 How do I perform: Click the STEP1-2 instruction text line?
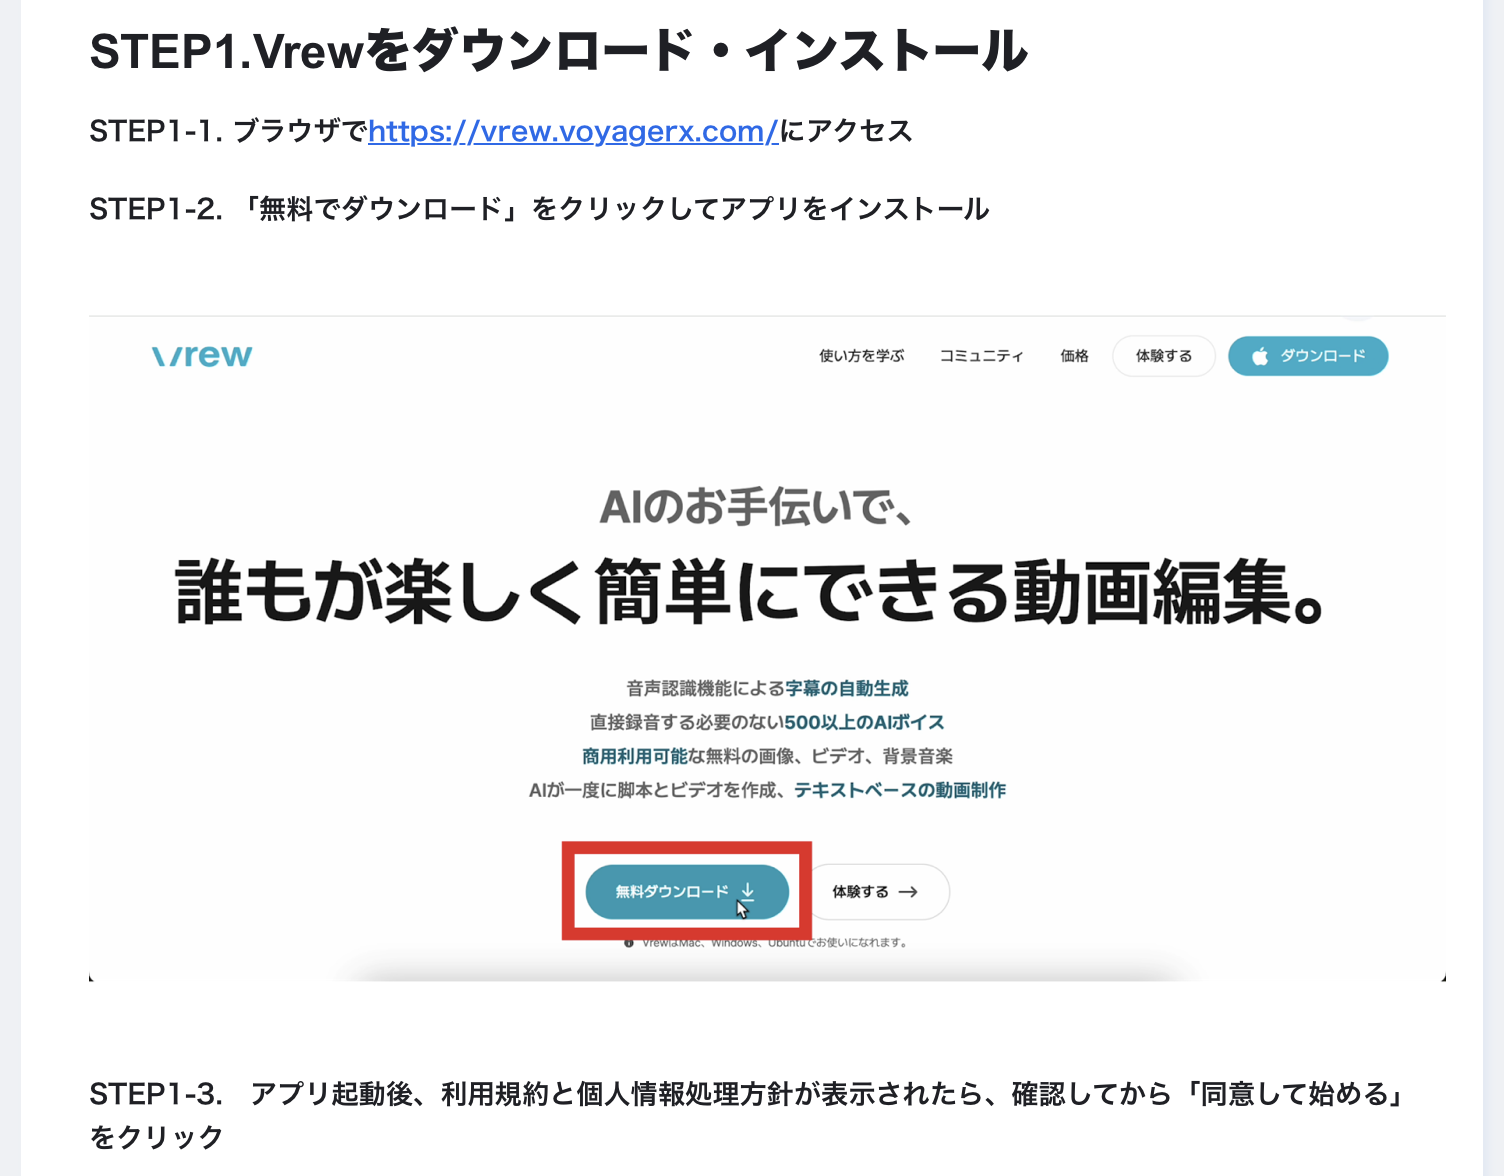point(540,209)
